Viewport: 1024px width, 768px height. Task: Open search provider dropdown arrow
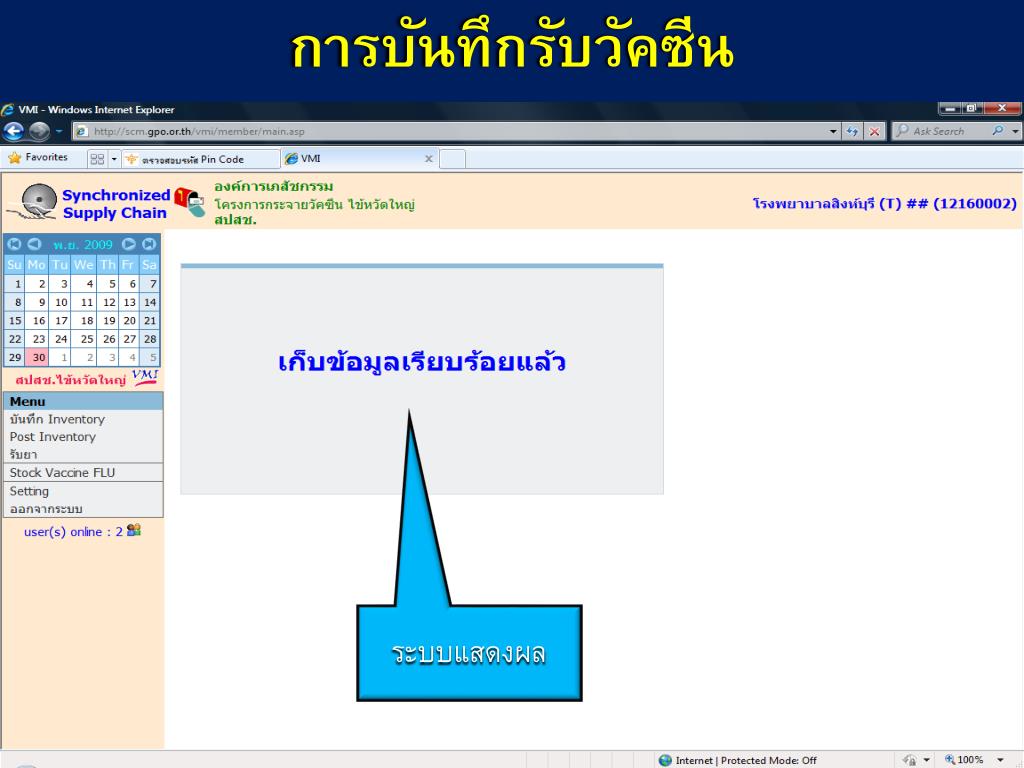click(1015, 131)
